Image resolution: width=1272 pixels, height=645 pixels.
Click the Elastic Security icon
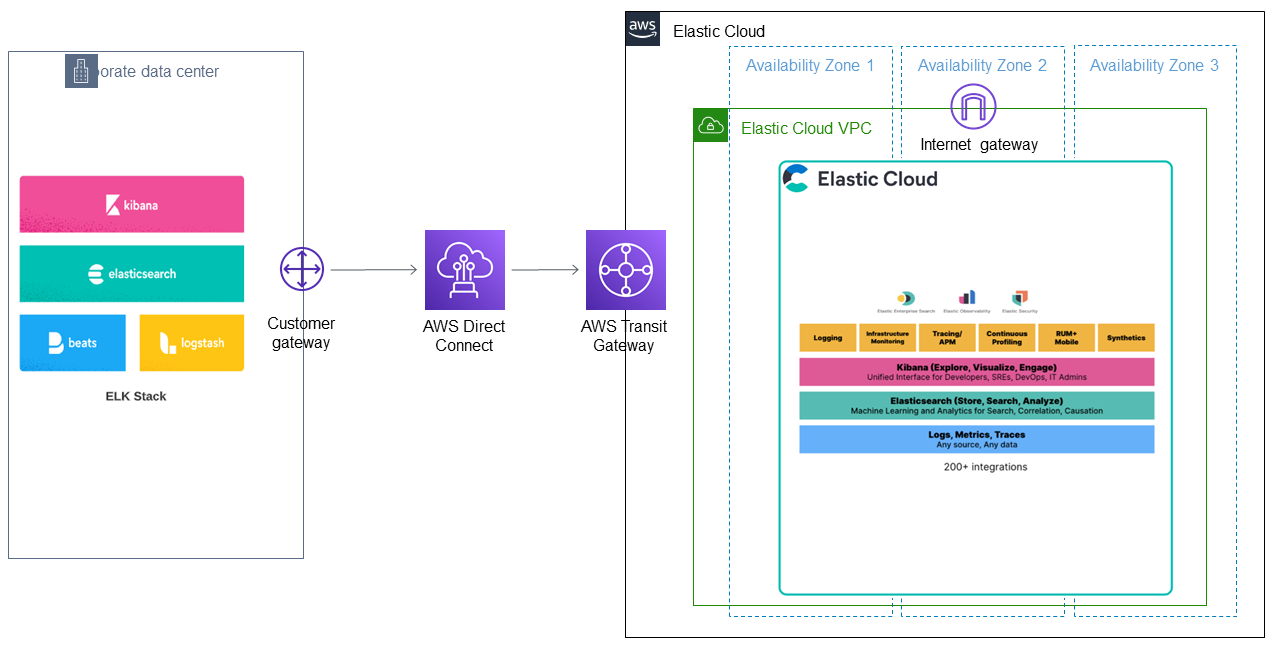point(1019,297)
